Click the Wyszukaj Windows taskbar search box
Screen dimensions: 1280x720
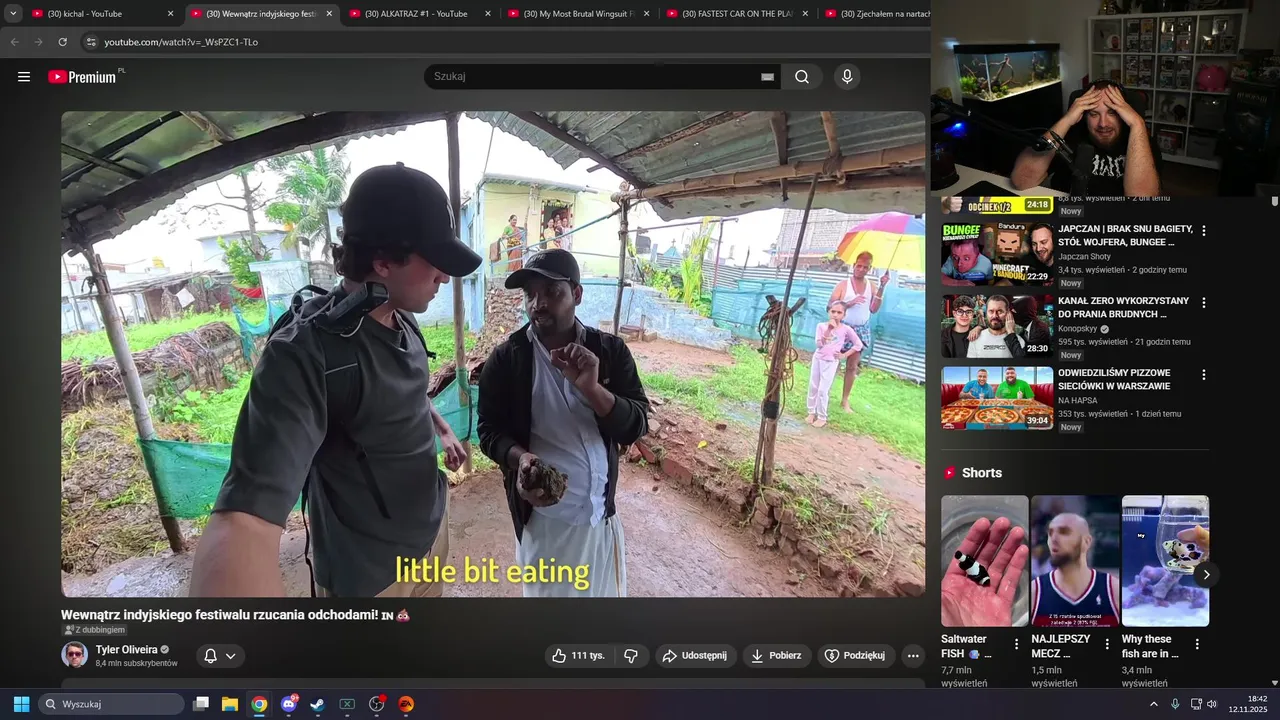113,704
